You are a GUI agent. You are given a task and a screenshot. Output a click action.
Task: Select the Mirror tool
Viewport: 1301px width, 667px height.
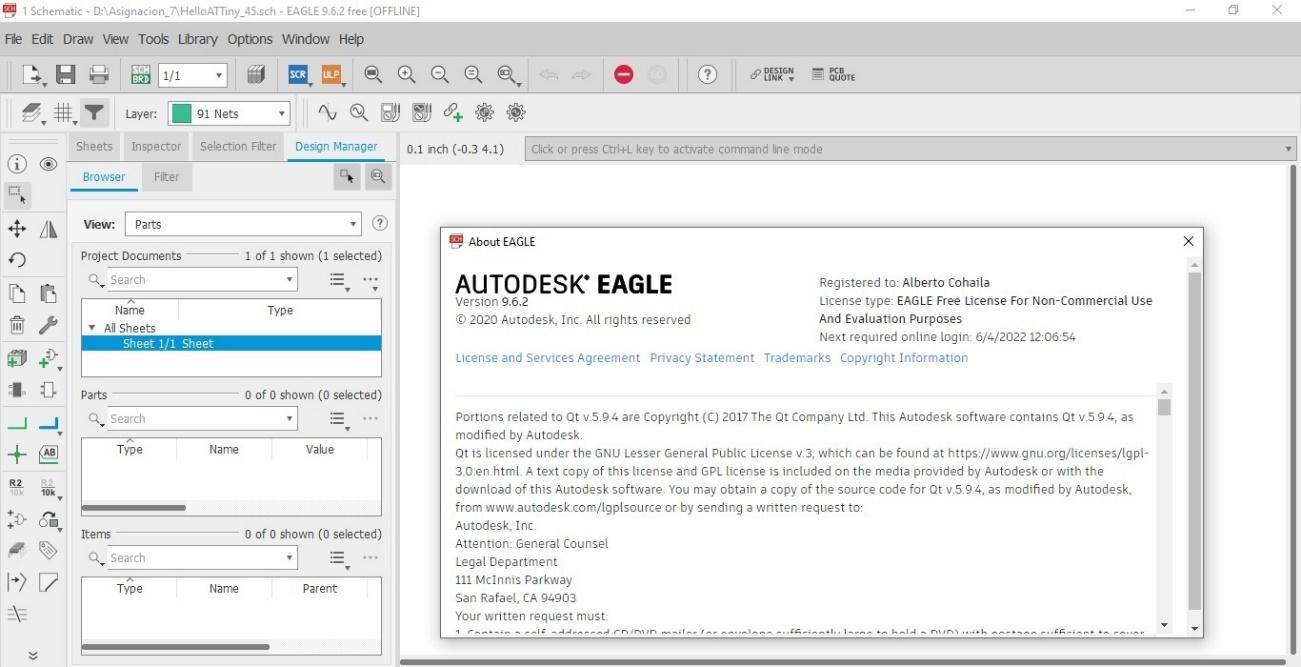pos(48,229)
